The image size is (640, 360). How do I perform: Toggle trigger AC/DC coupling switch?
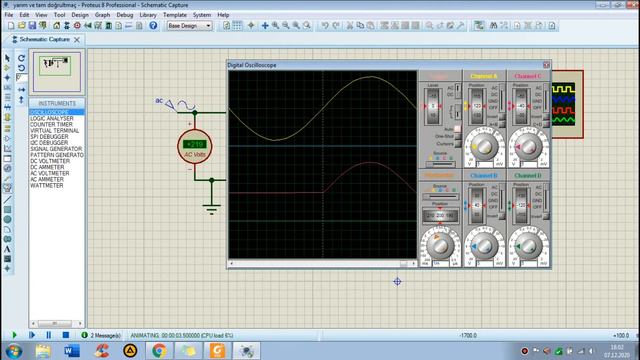tap(458, 91)
